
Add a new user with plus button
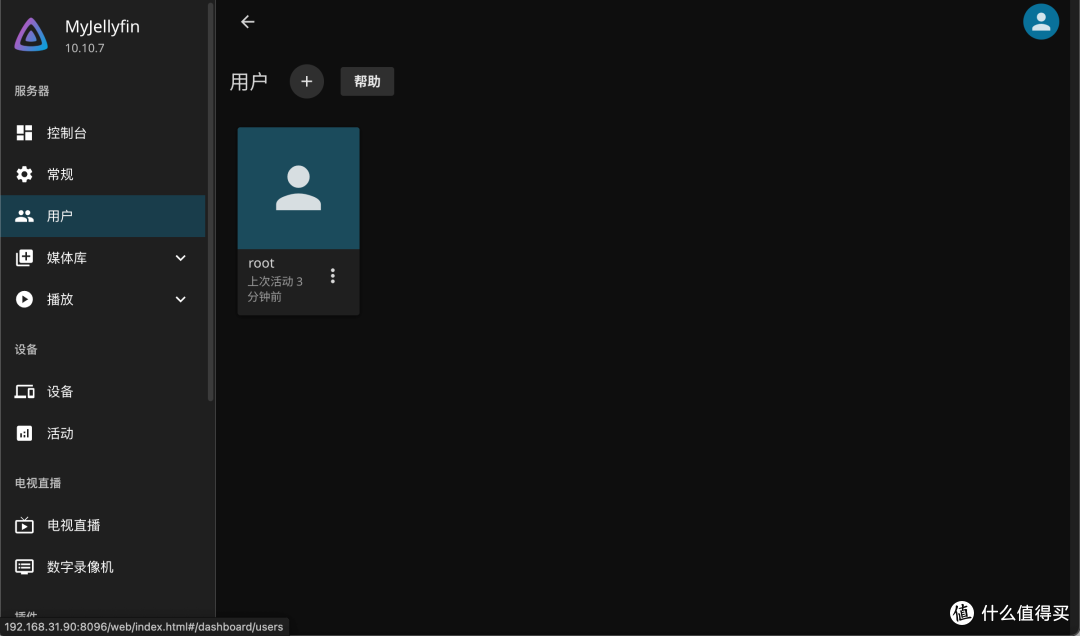[x=307, y=81]
